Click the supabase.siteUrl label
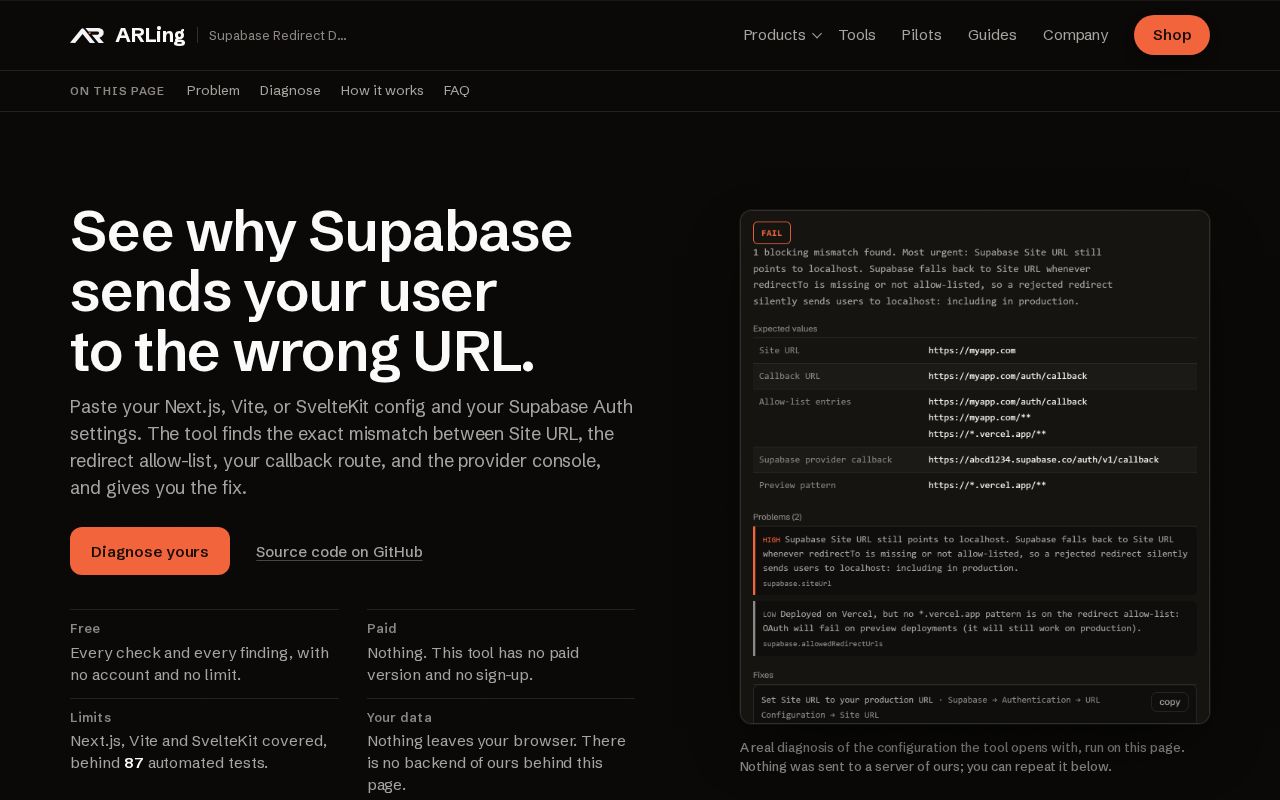Screen dimensions: 1280x800 click(797, 583)
